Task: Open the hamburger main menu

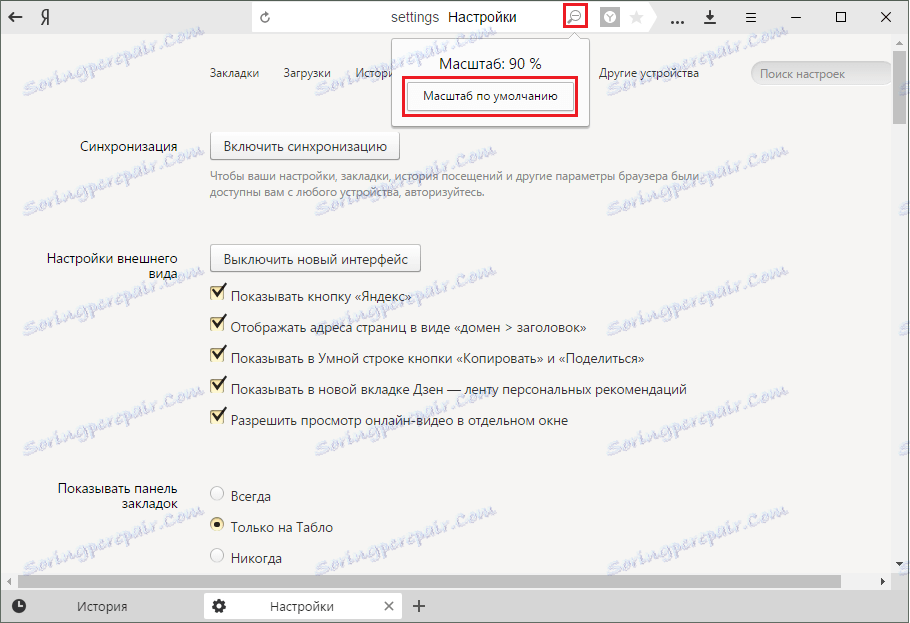Action: 751,18
